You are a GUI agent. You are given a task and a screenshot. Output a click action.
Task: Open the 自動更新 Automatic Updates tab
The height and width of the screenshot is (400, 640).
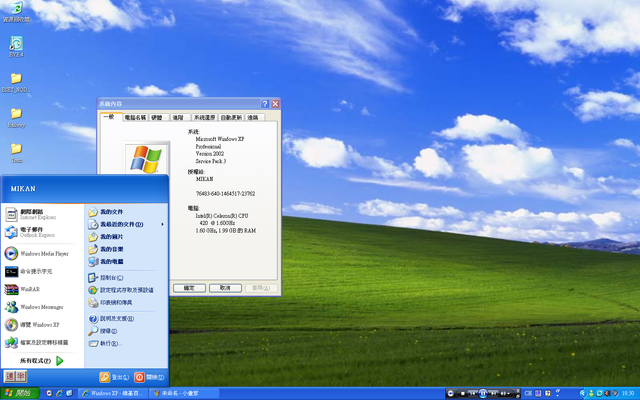[230, 117]
